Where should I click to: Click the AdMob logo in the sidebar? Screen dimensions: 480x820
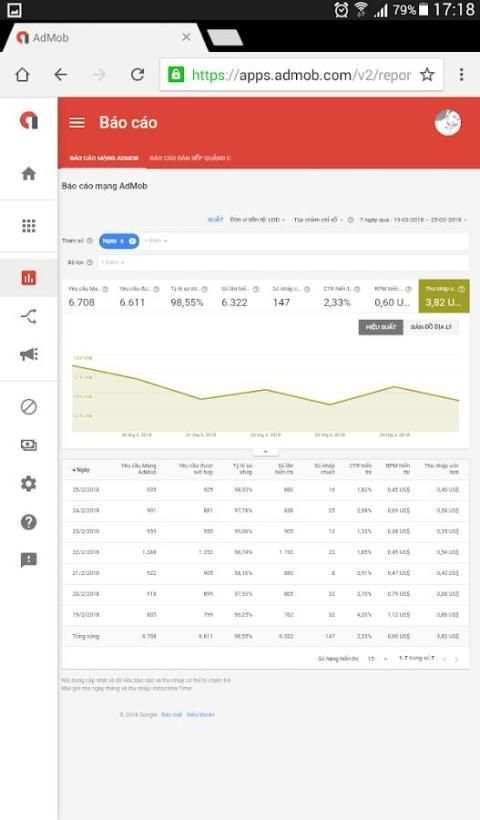[29, 121]
